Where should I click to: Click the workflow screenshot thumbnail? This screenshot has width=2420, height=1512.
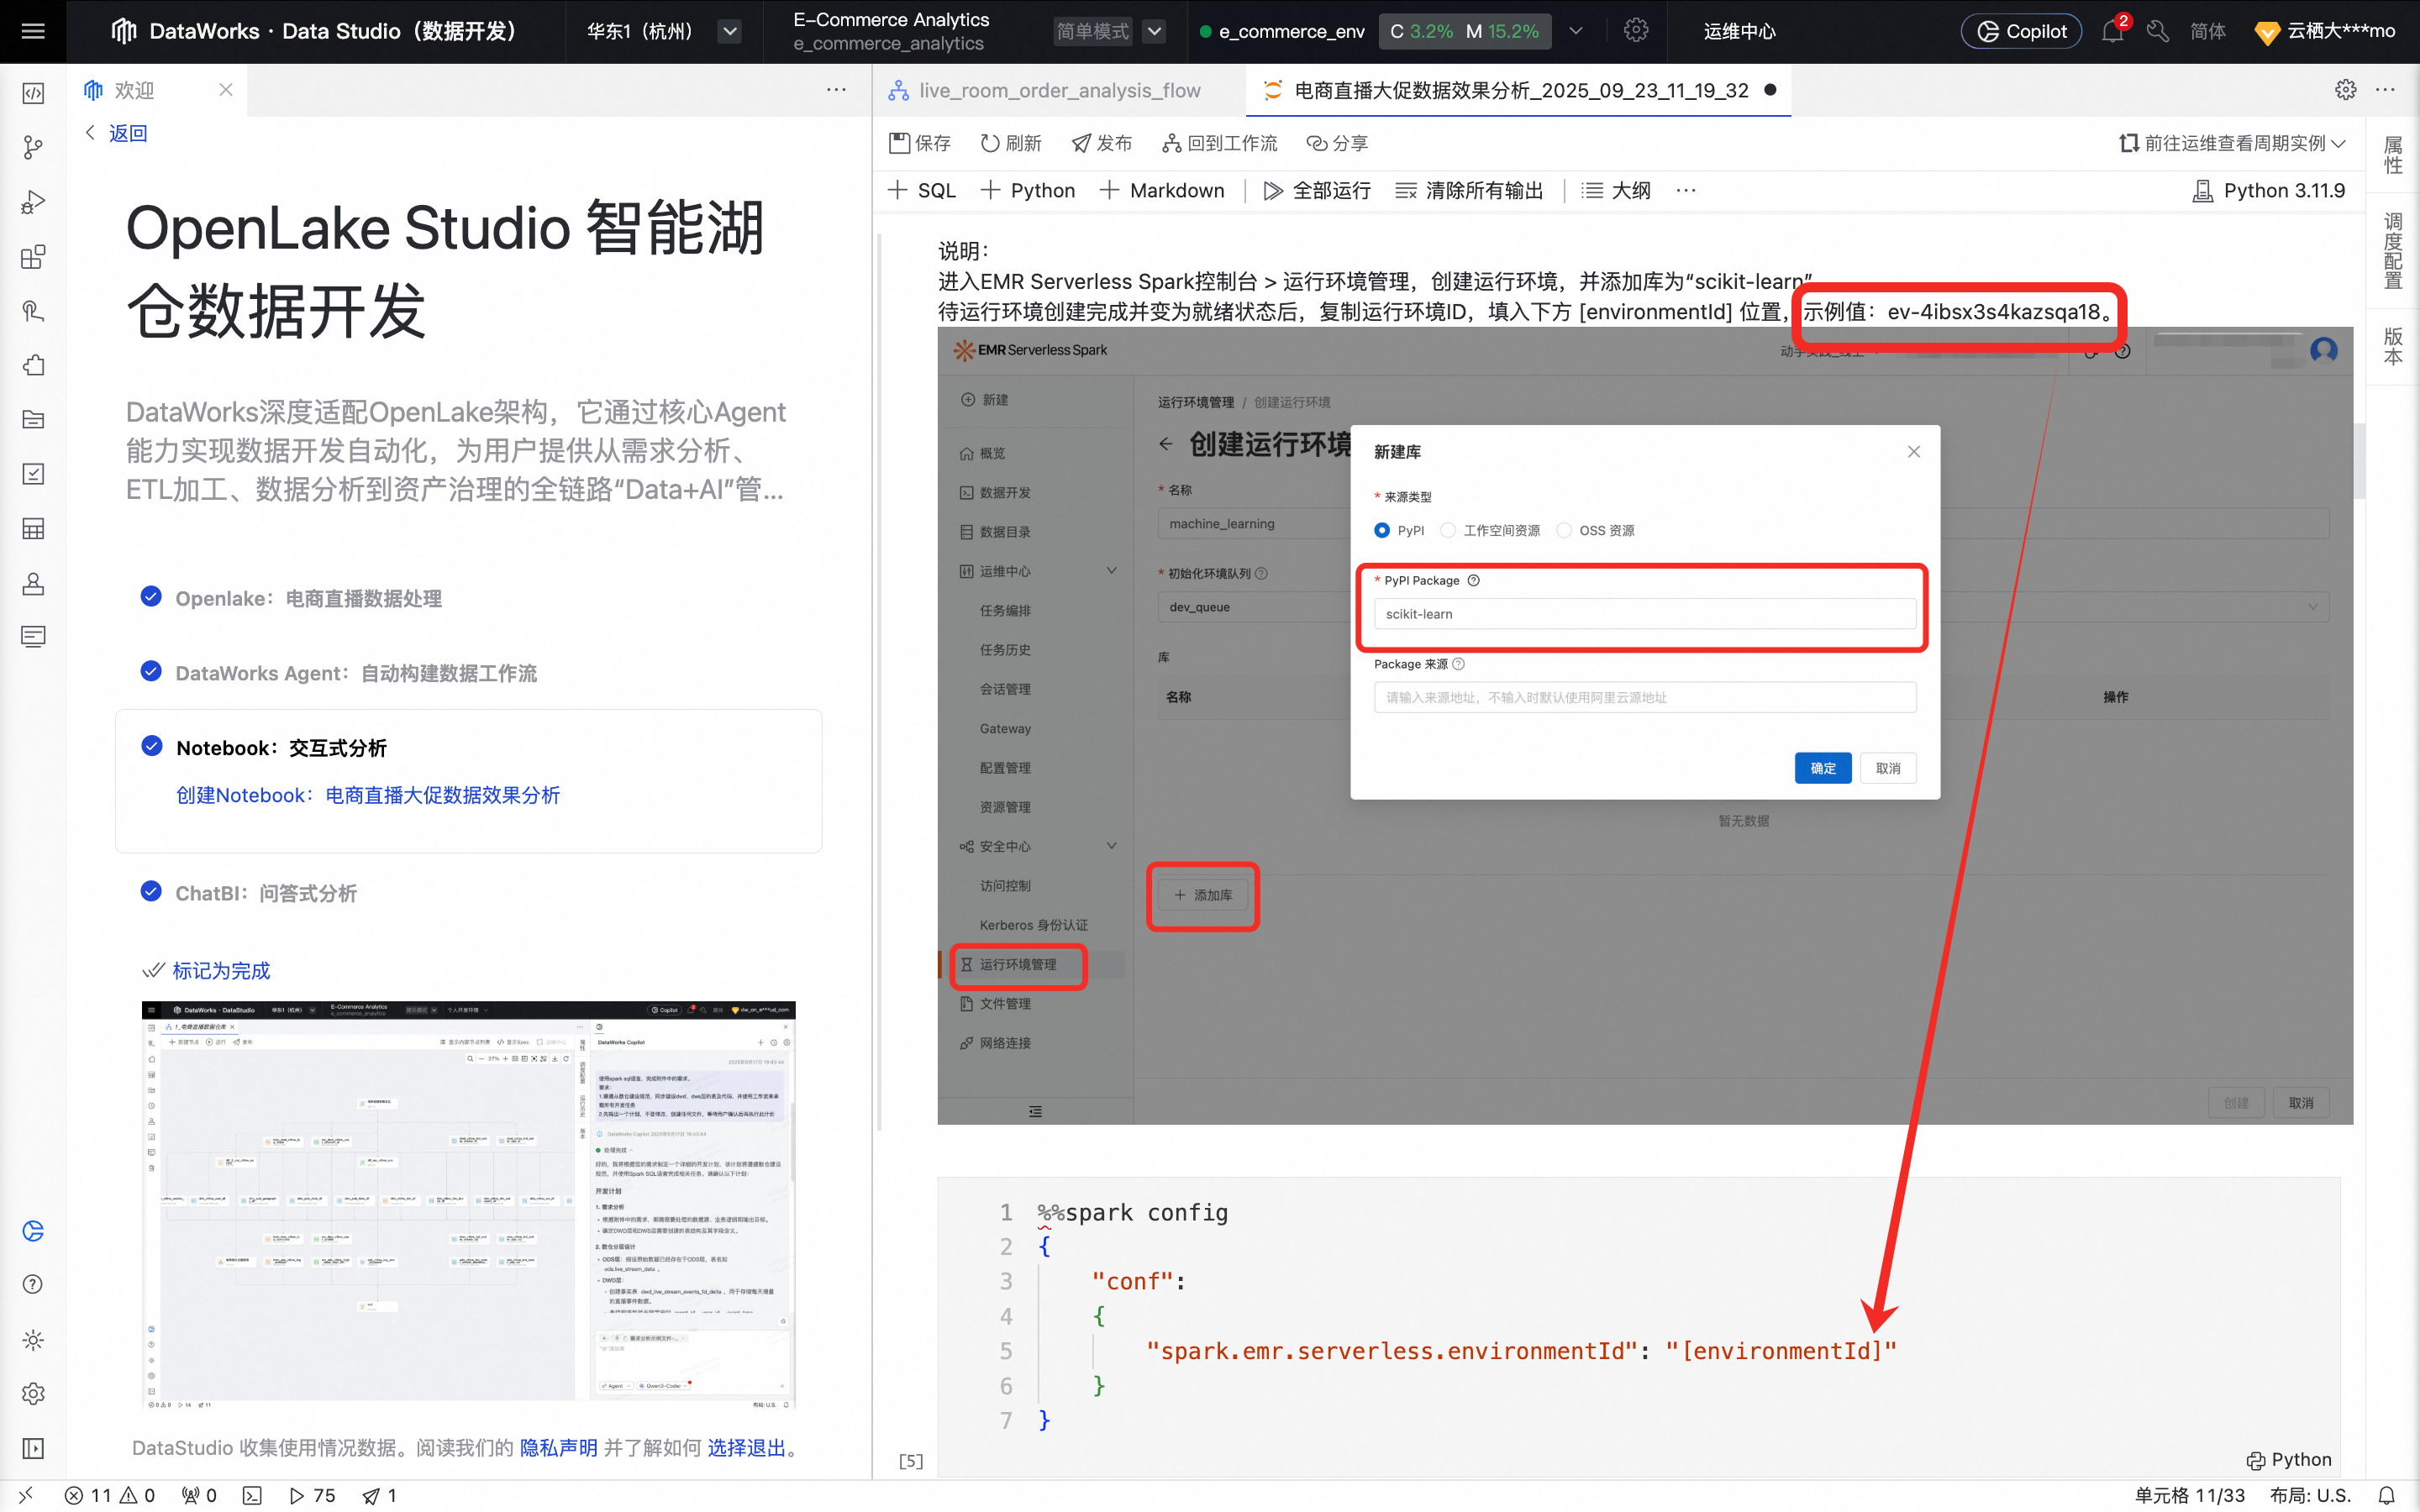pos(468,1204)
